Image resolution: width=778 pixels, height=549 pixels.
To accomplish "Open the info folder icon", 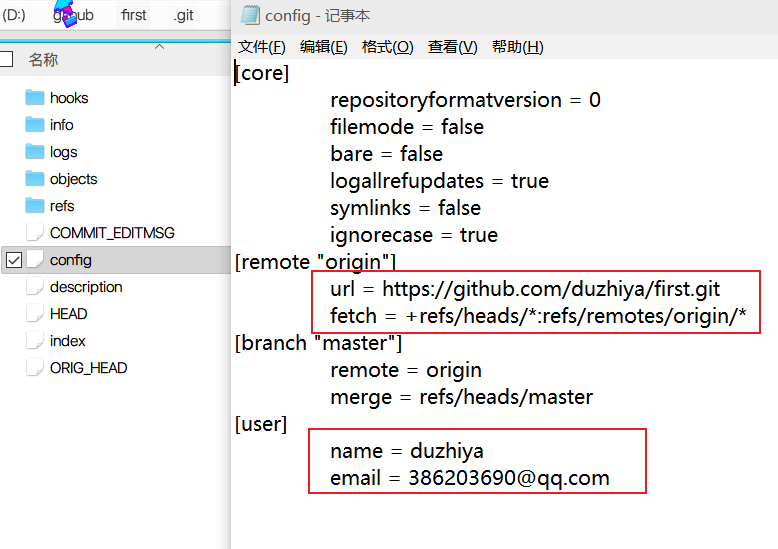I will click(x=35, y=125).
